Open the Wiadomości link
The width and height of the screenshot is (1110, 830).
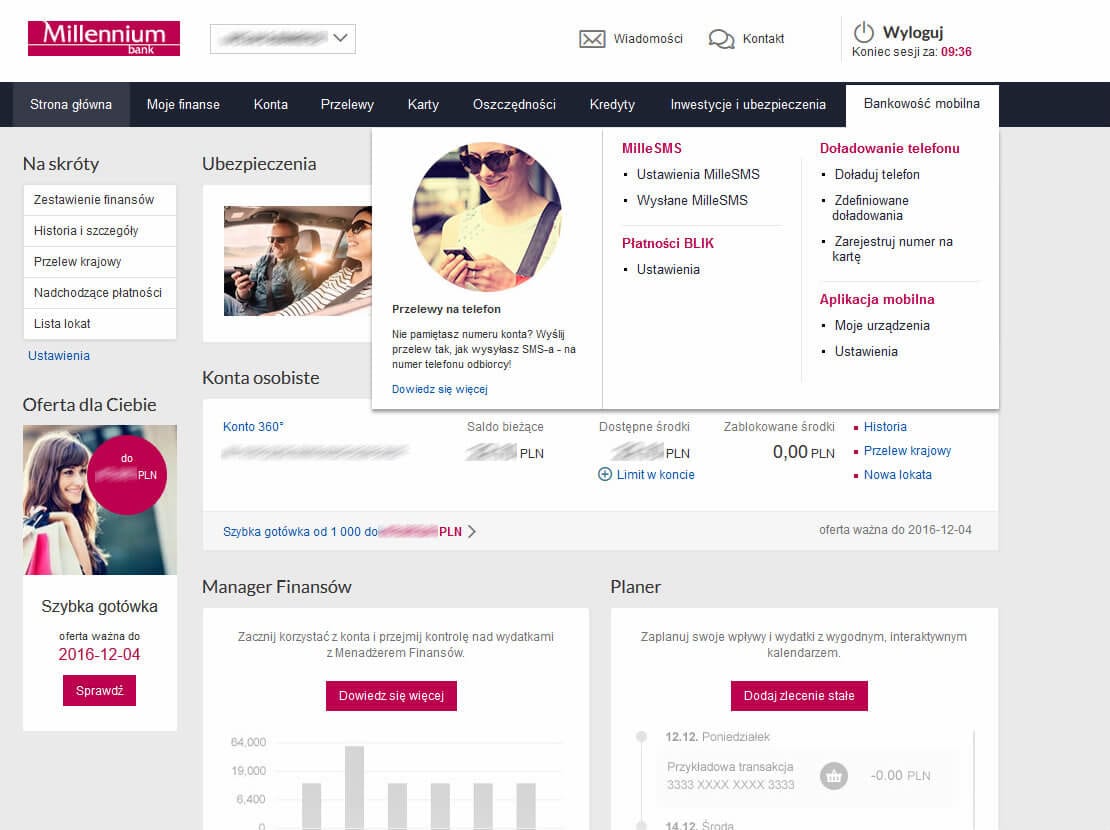[x=648, y=39]
